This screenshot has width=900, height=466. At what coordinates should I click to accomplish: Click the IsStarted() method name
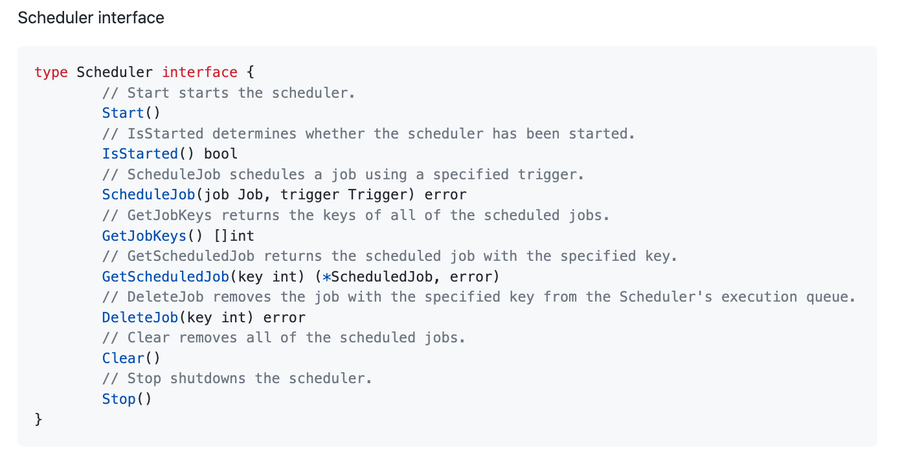tap(140, 154)
